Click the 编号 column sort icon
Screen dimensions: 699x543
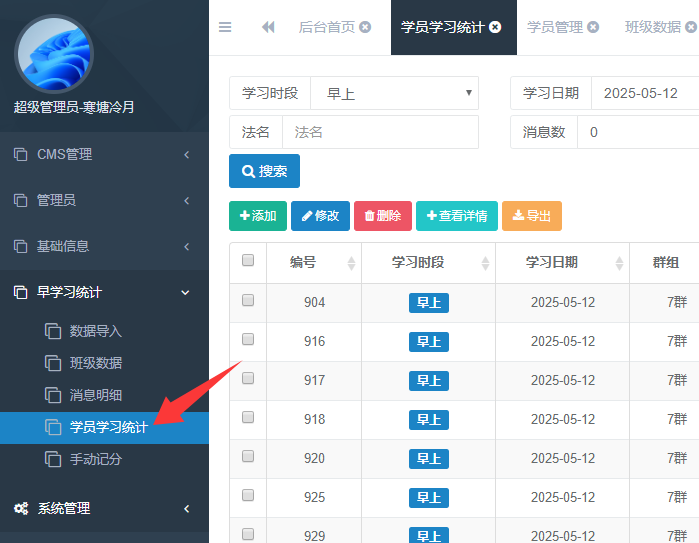pos(351,263)
